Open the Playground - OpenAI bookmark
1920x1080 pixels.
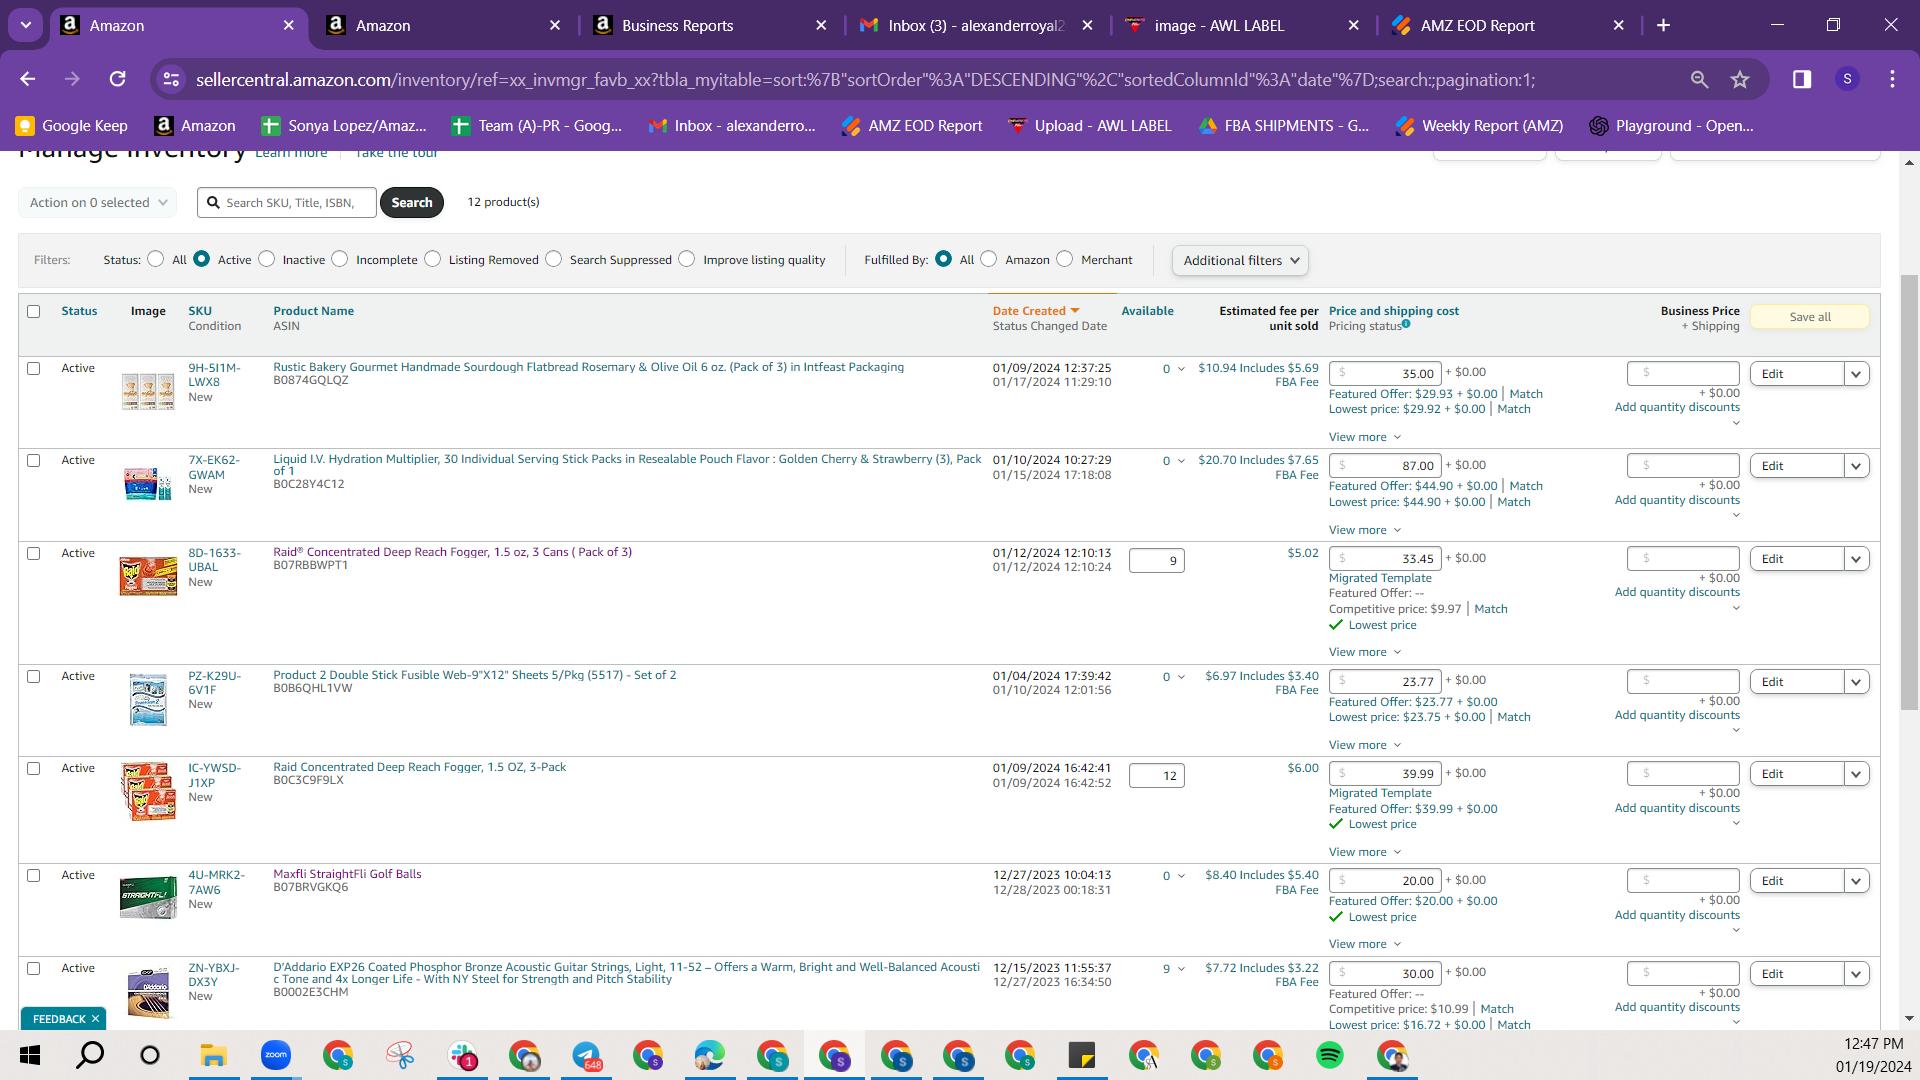(1671, 126)
